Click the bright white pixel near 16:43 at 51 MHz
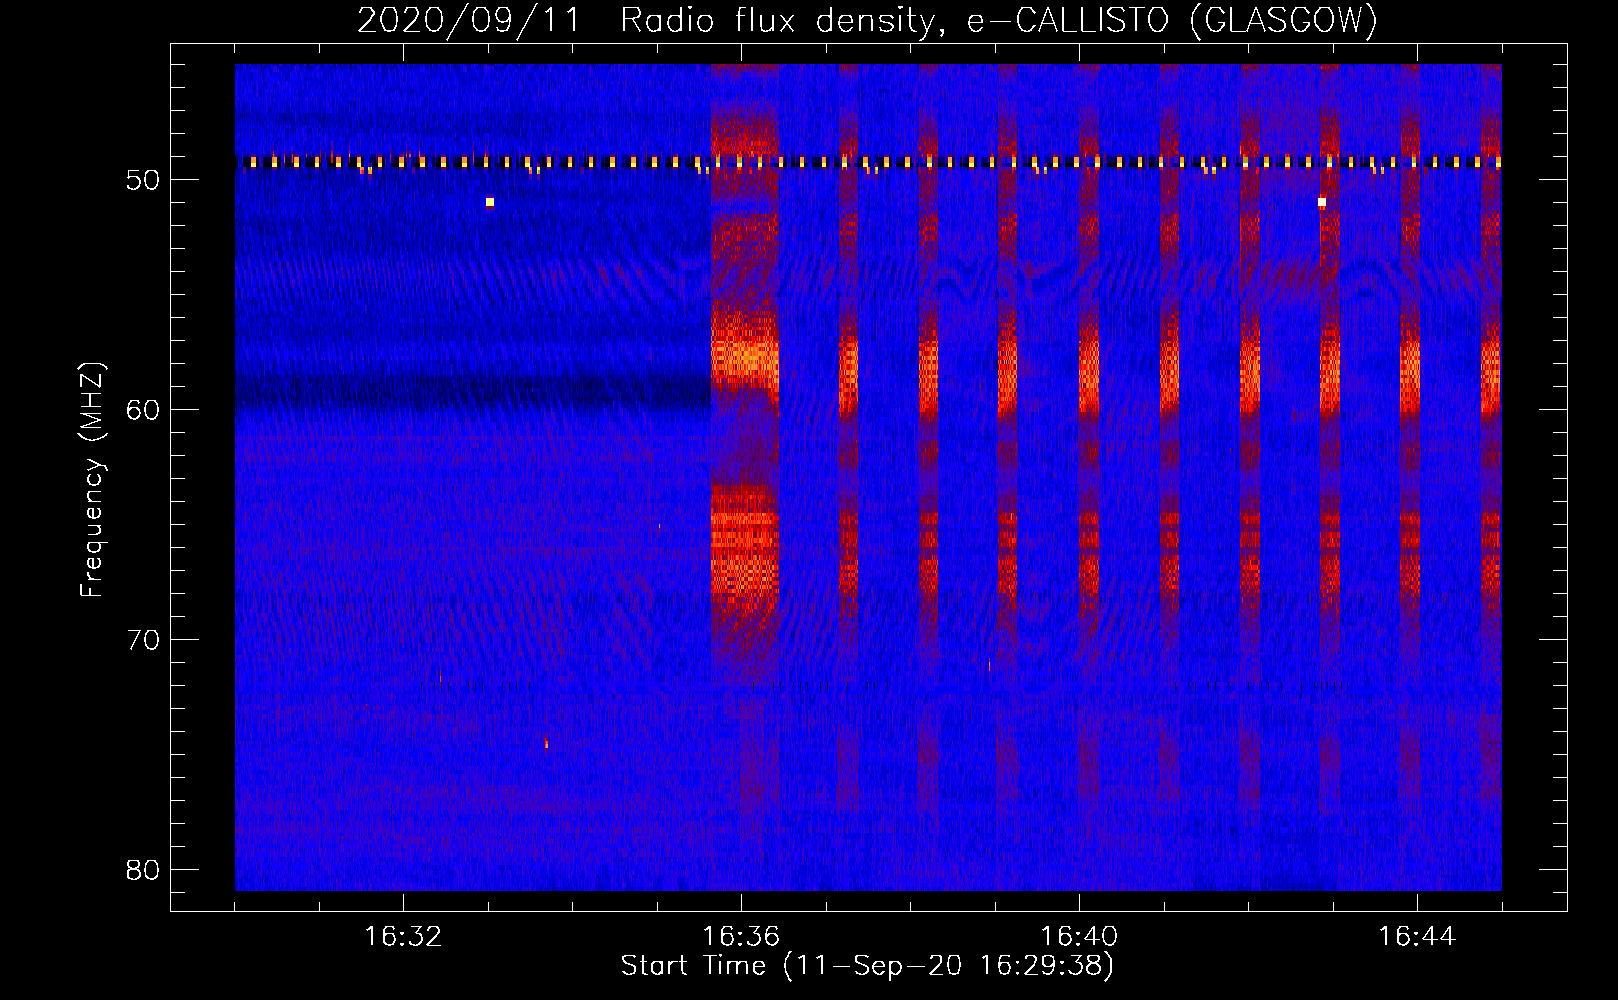Viewport: 1618px width, 1000px height. (x=1322, y=202)
